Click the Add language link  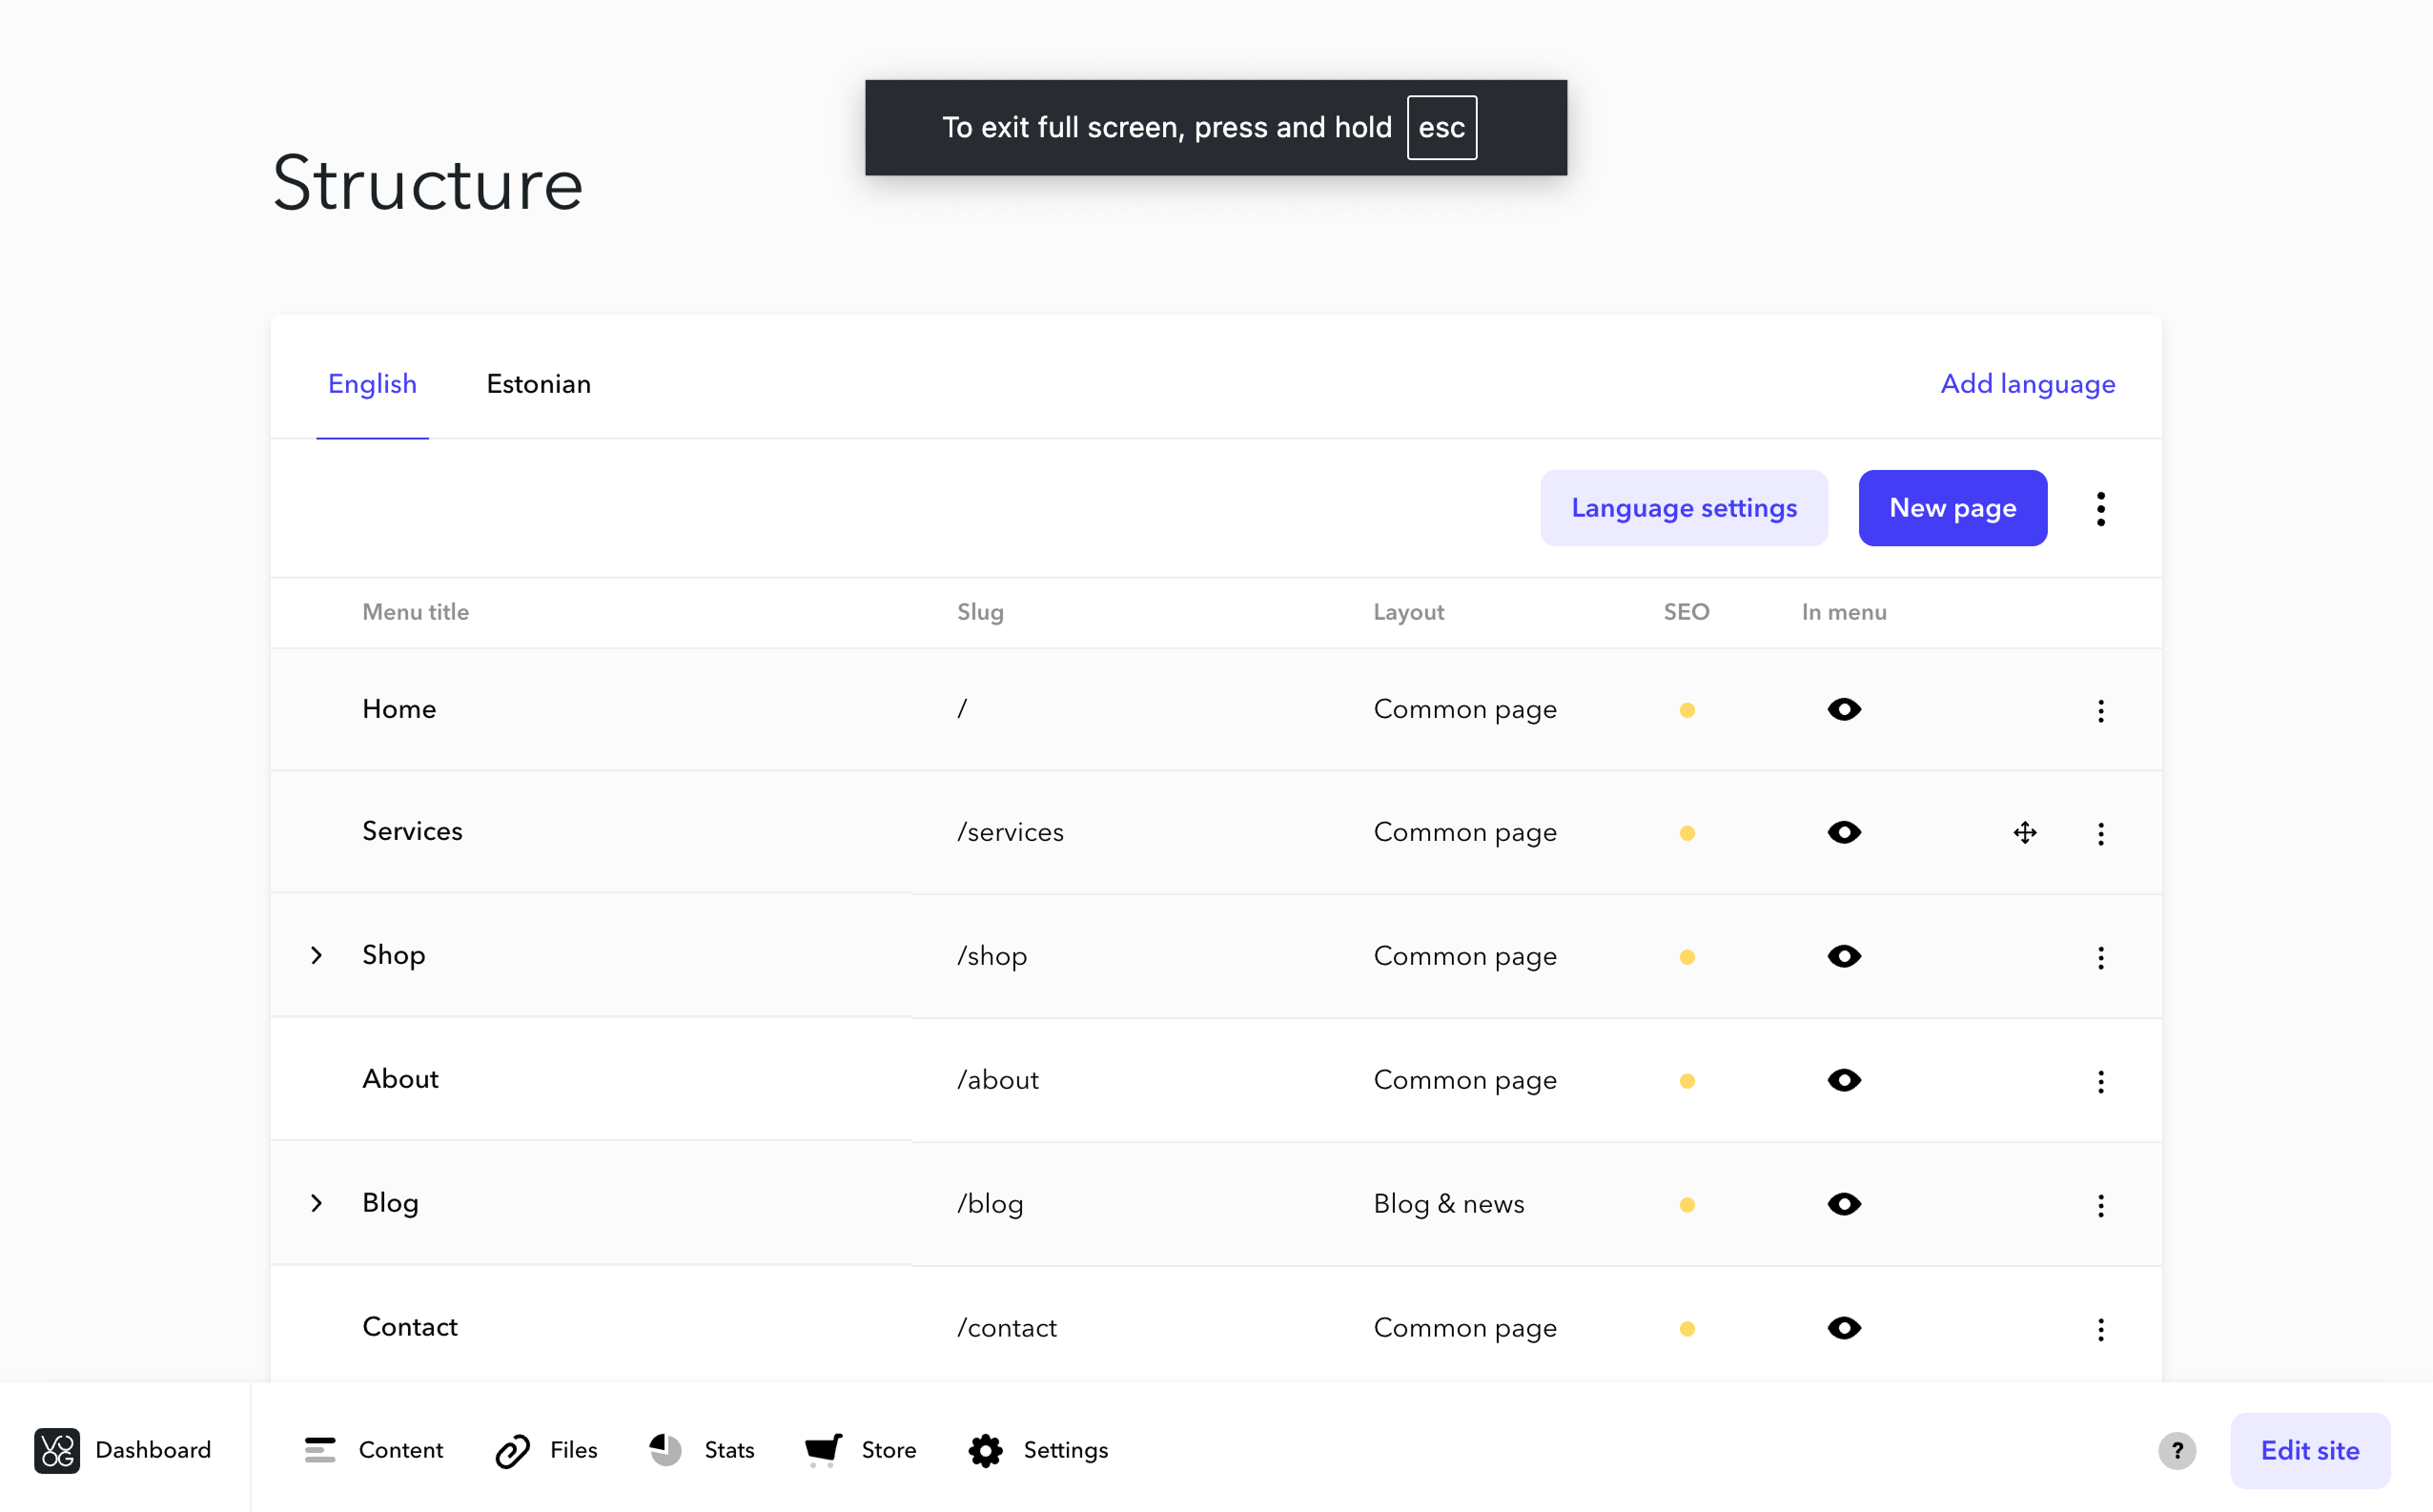coord(2028,384)
